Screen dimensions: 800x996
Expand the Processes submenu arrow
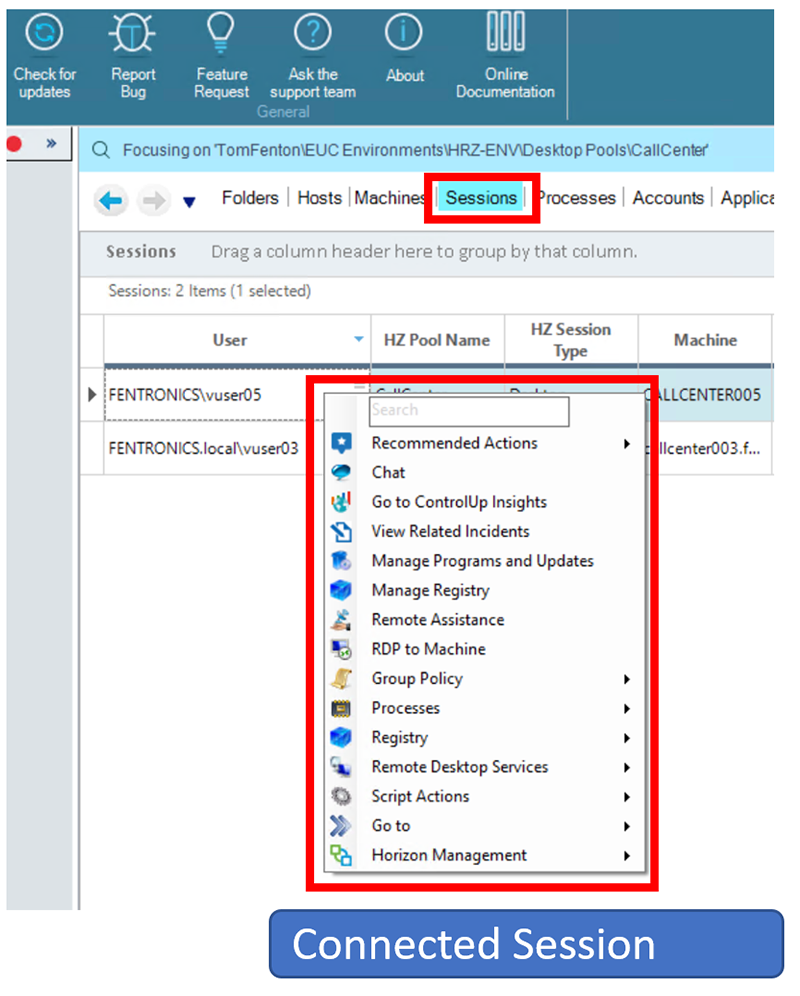click(627, 708)
